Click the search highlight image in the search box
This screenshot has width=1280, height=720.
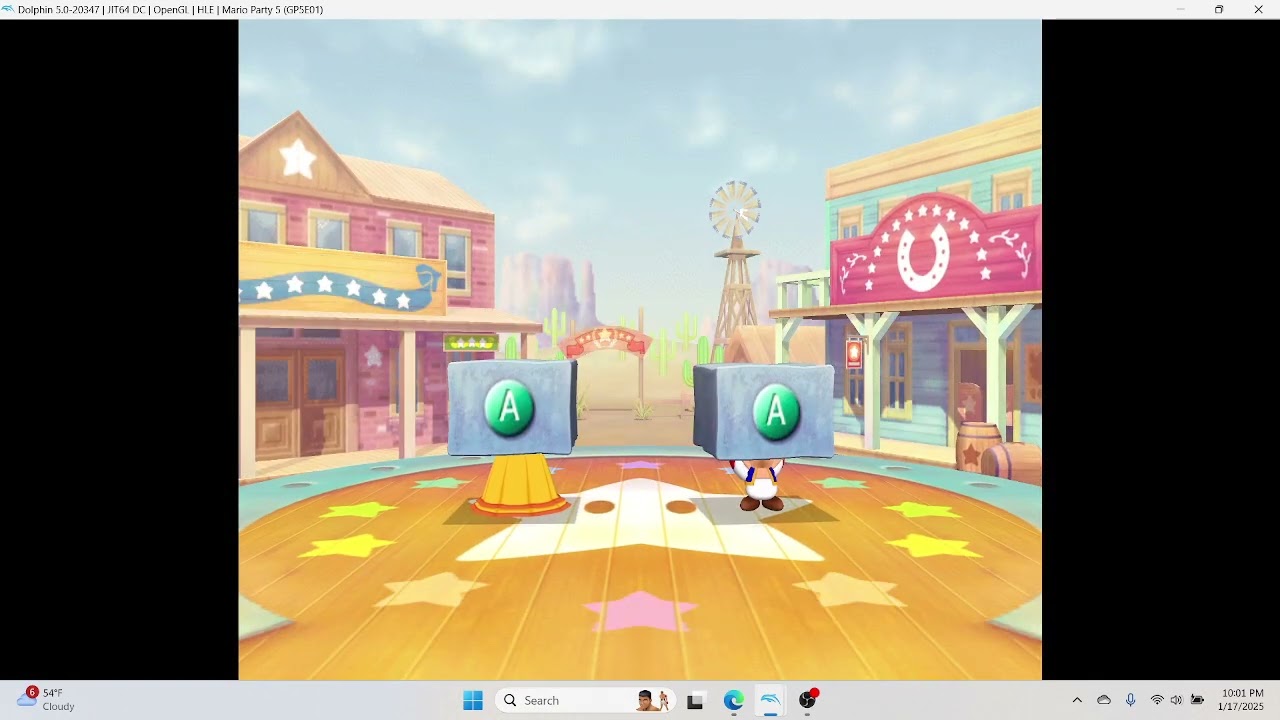point(652,700)
